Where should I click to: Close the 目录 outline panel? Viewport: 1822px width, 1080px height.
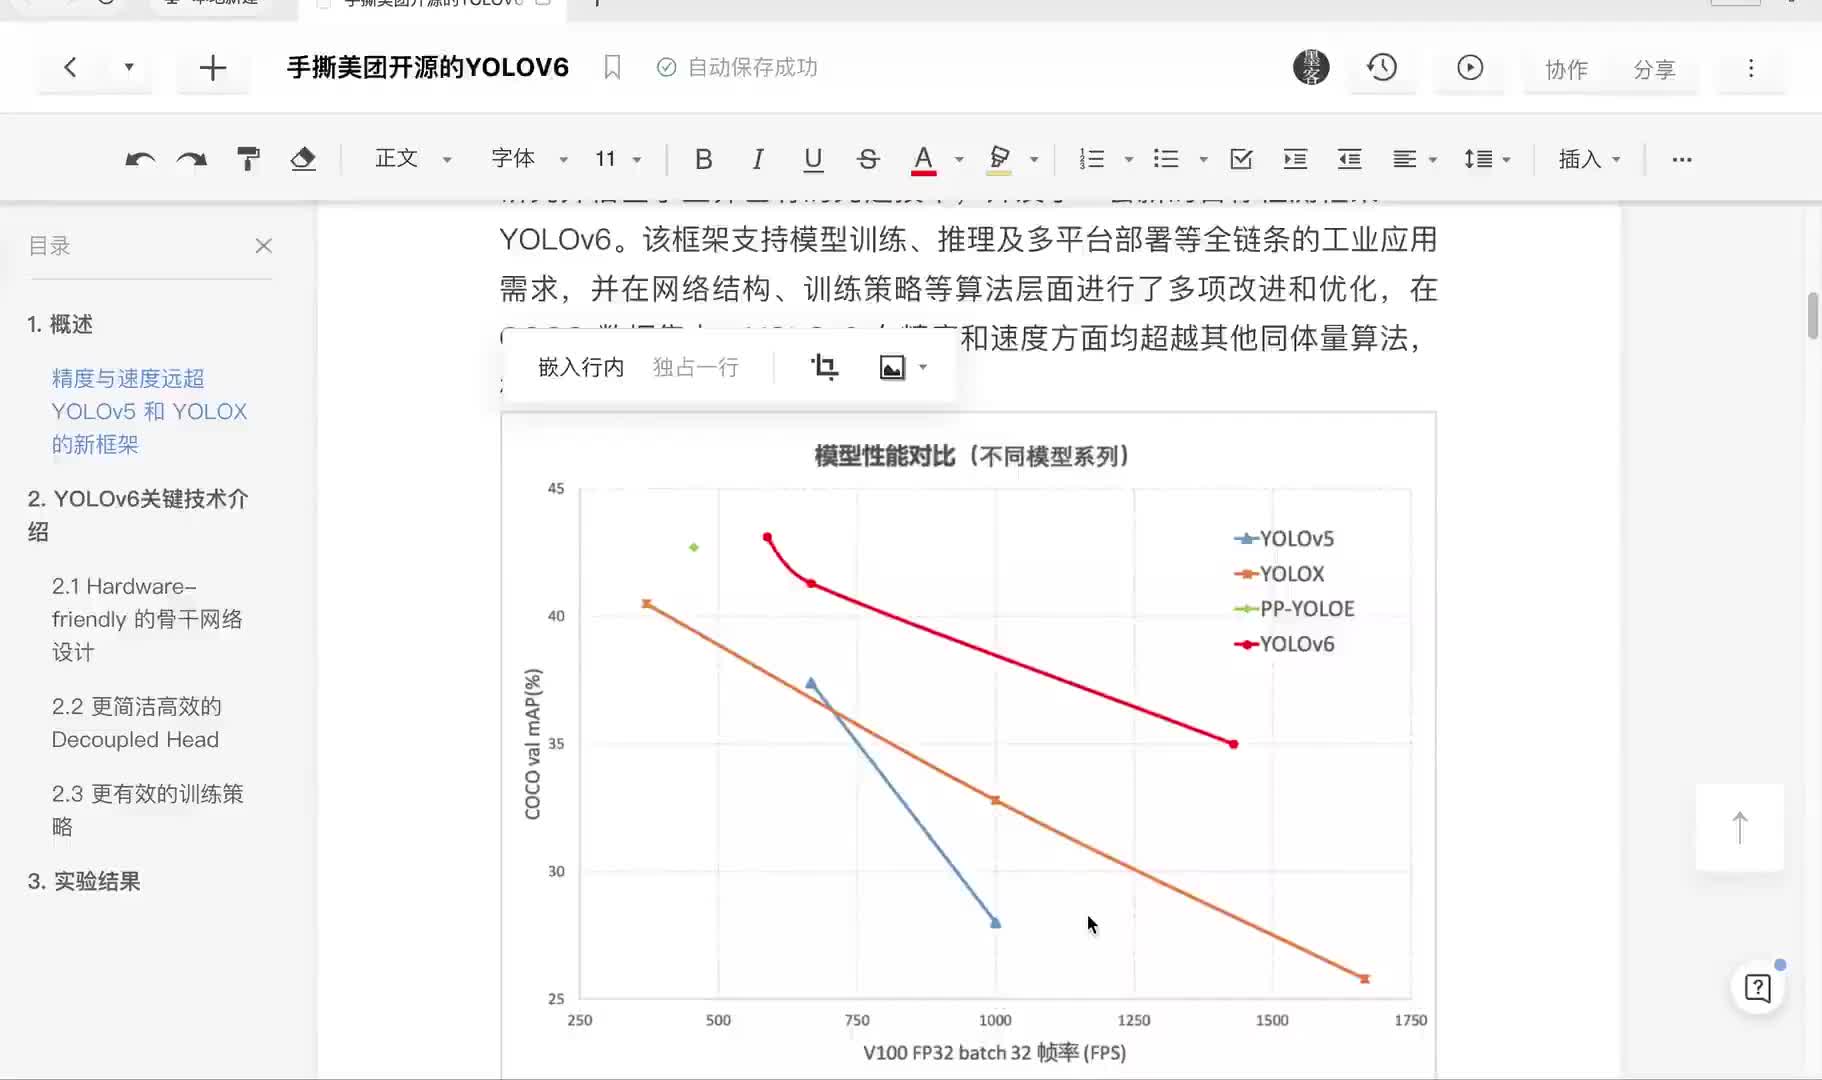pos(264,246)
